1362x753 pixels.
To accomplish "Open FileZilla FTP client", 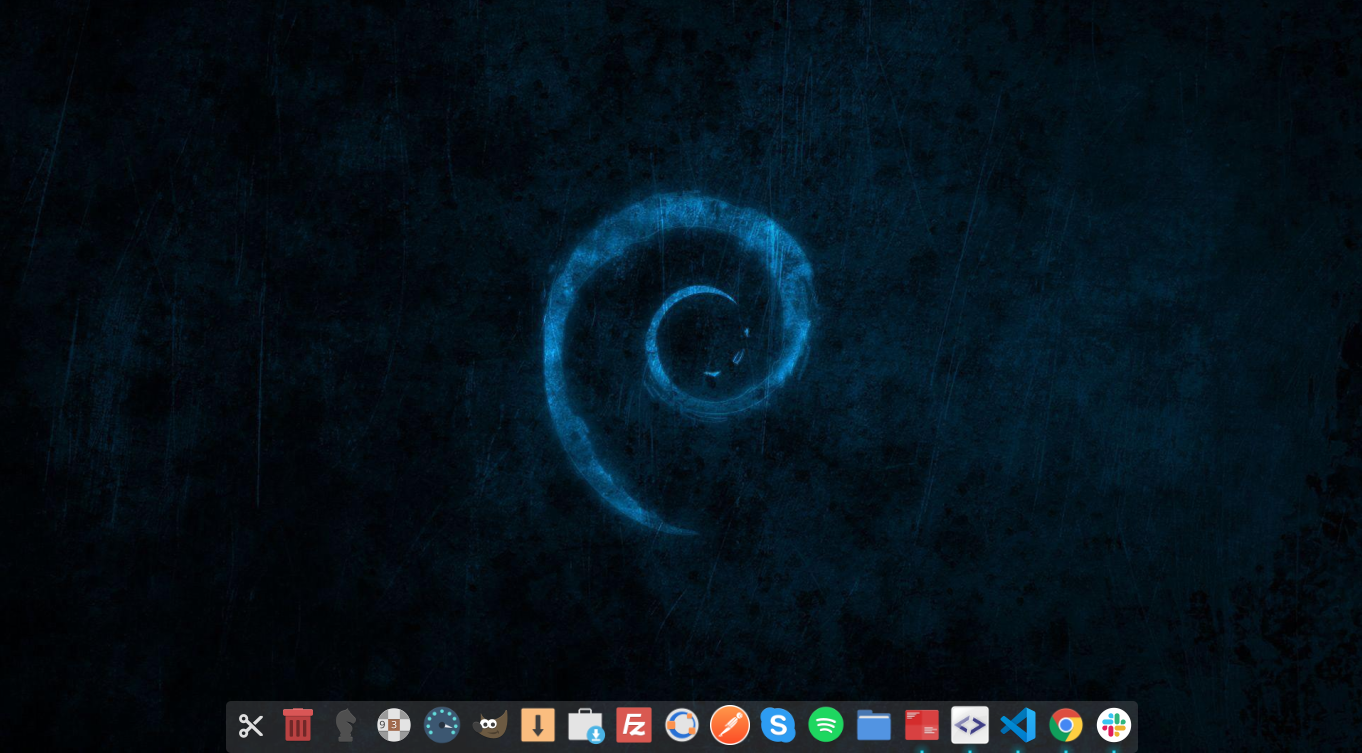I will pyautogui.click(x=634, y=725).
